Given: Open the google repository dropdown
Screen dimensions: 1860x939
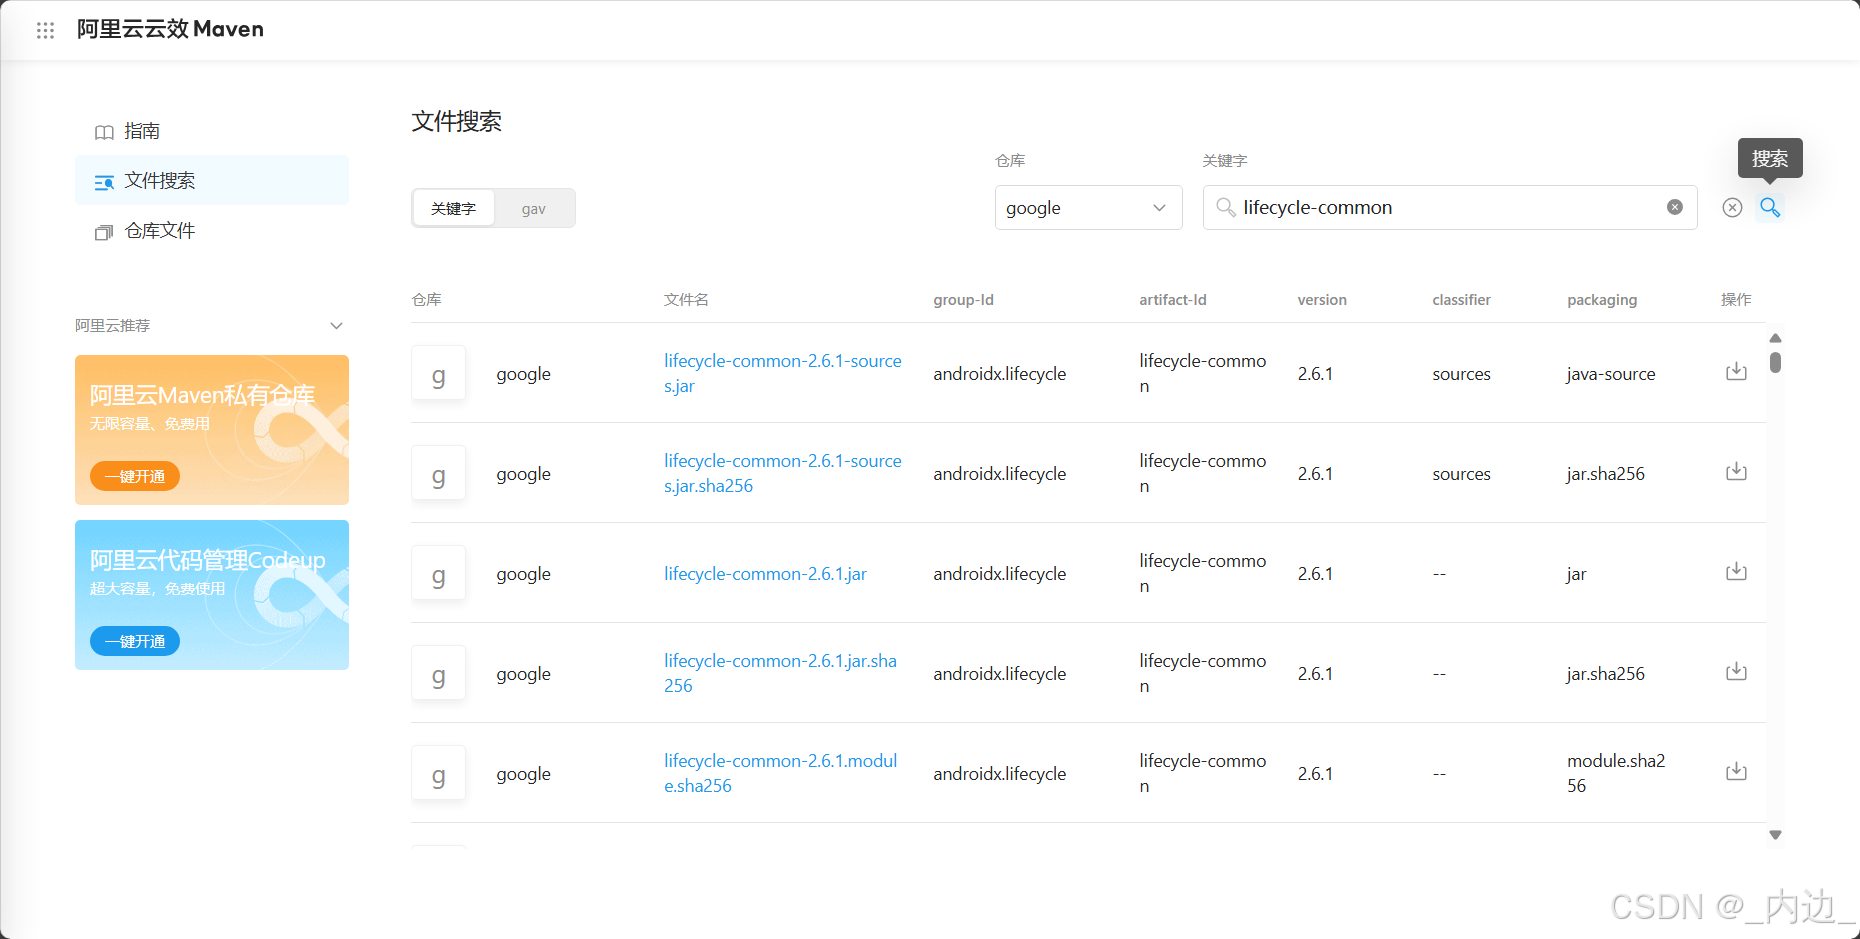Looking at the screenshot, I should [1088, 207].
